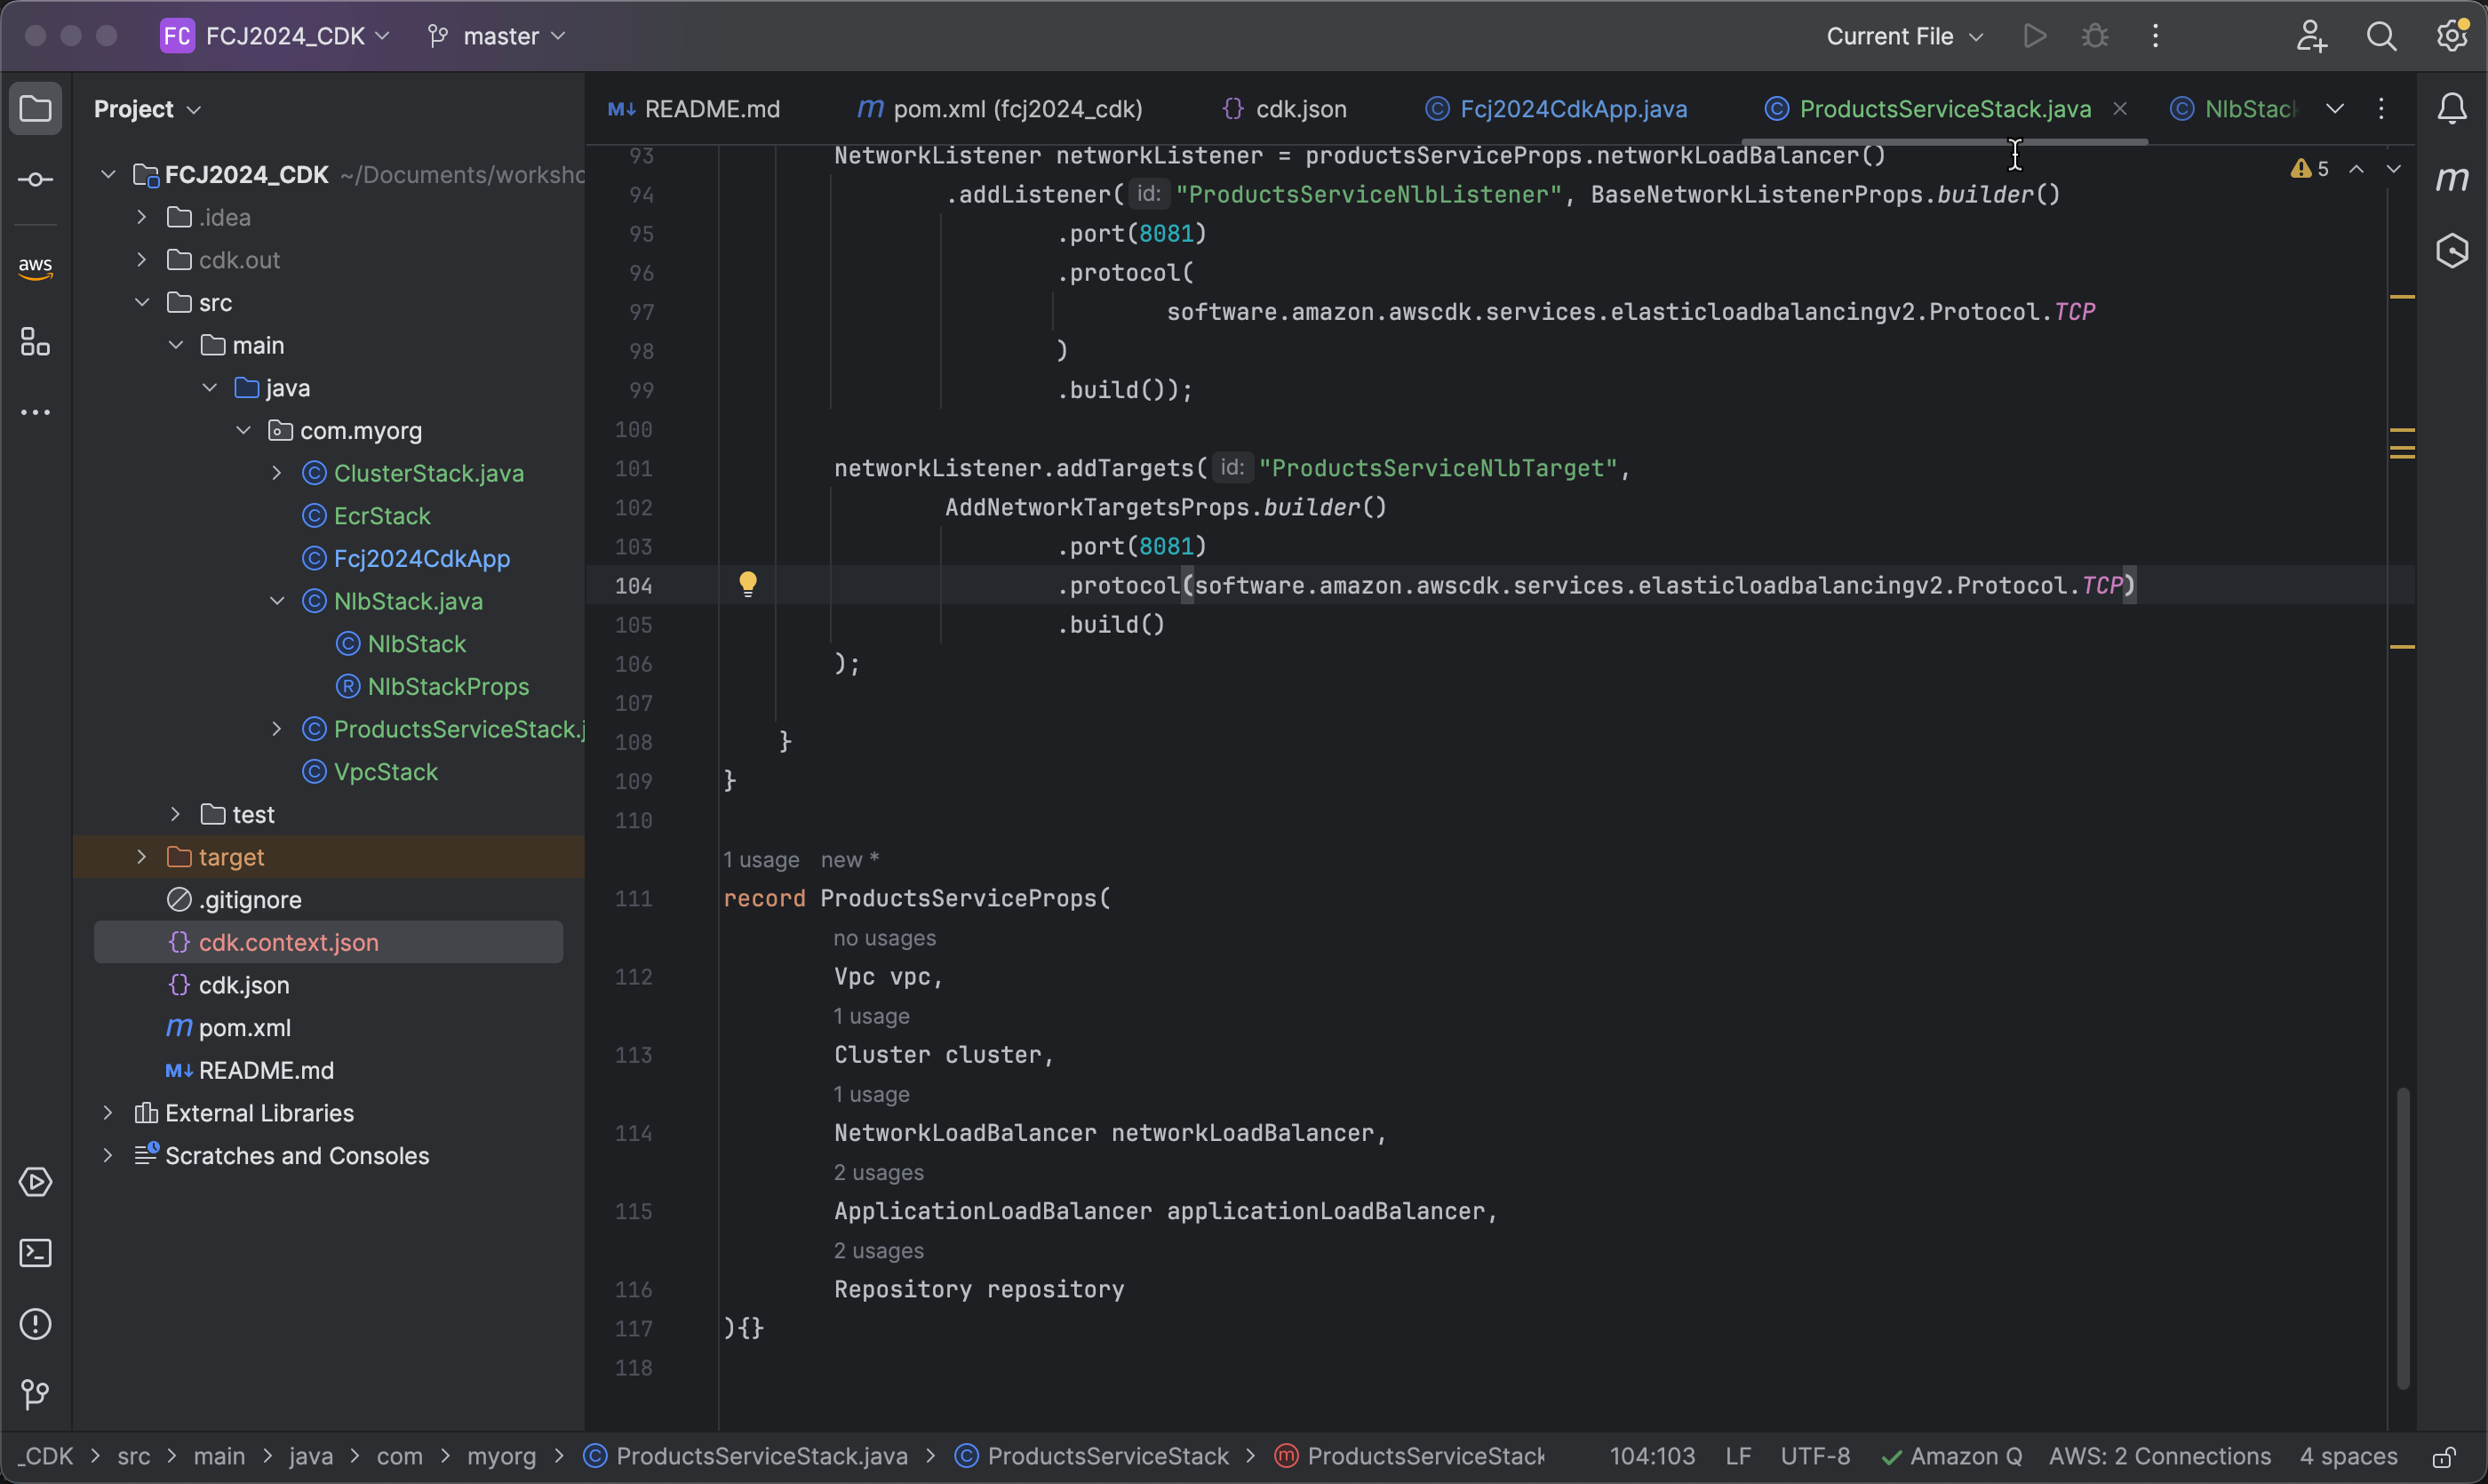Open the Git tool window
Image resolution: width=2488 pixels, height=1484 pixels.
pyautogui.click(x=36, y=1394)
